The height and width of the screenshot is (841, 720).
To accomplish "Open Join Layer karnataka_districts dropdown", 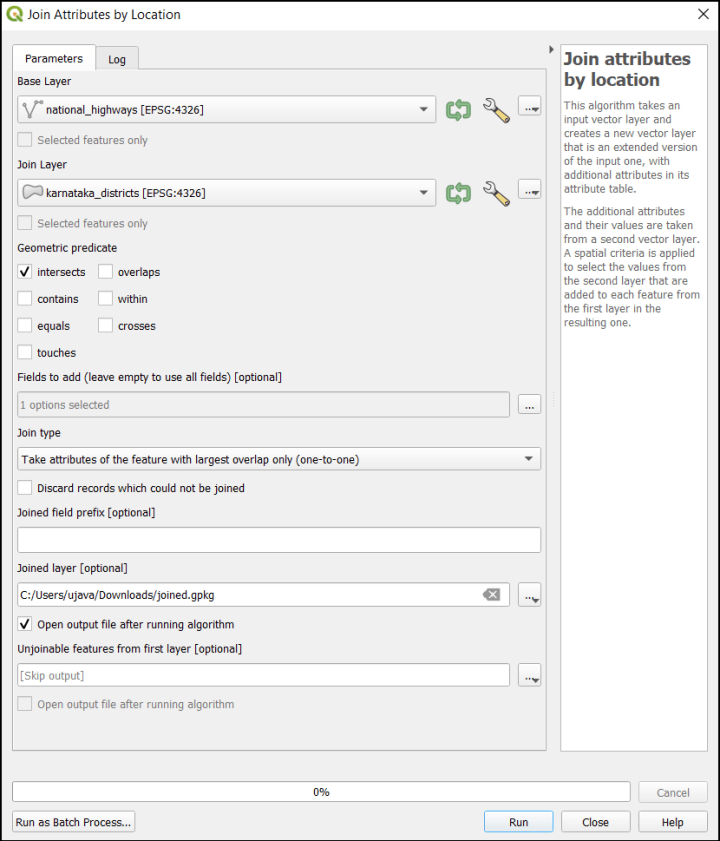I will click(x=227, y=193).
